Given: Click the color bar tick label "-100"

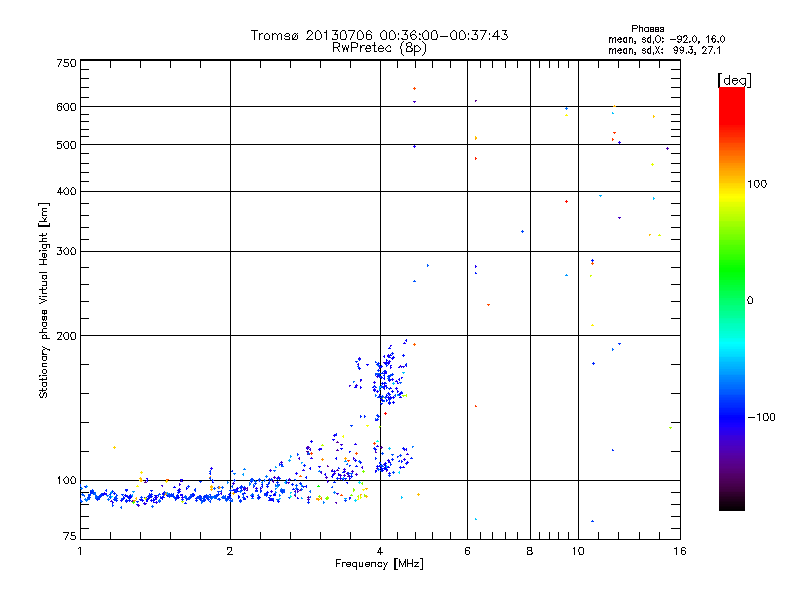Looking at the screenshot, I should tap(761, 417).
